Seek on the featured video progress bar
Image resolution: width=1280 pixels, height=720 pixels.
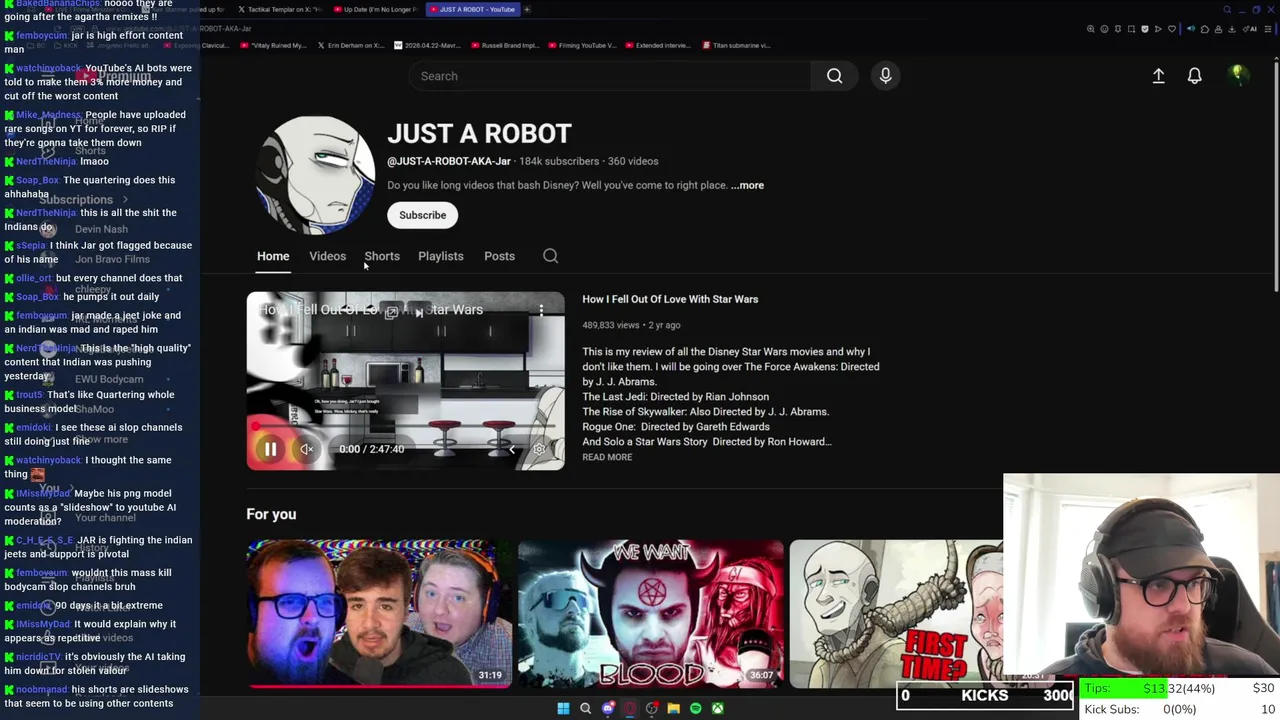coord(405,427)
